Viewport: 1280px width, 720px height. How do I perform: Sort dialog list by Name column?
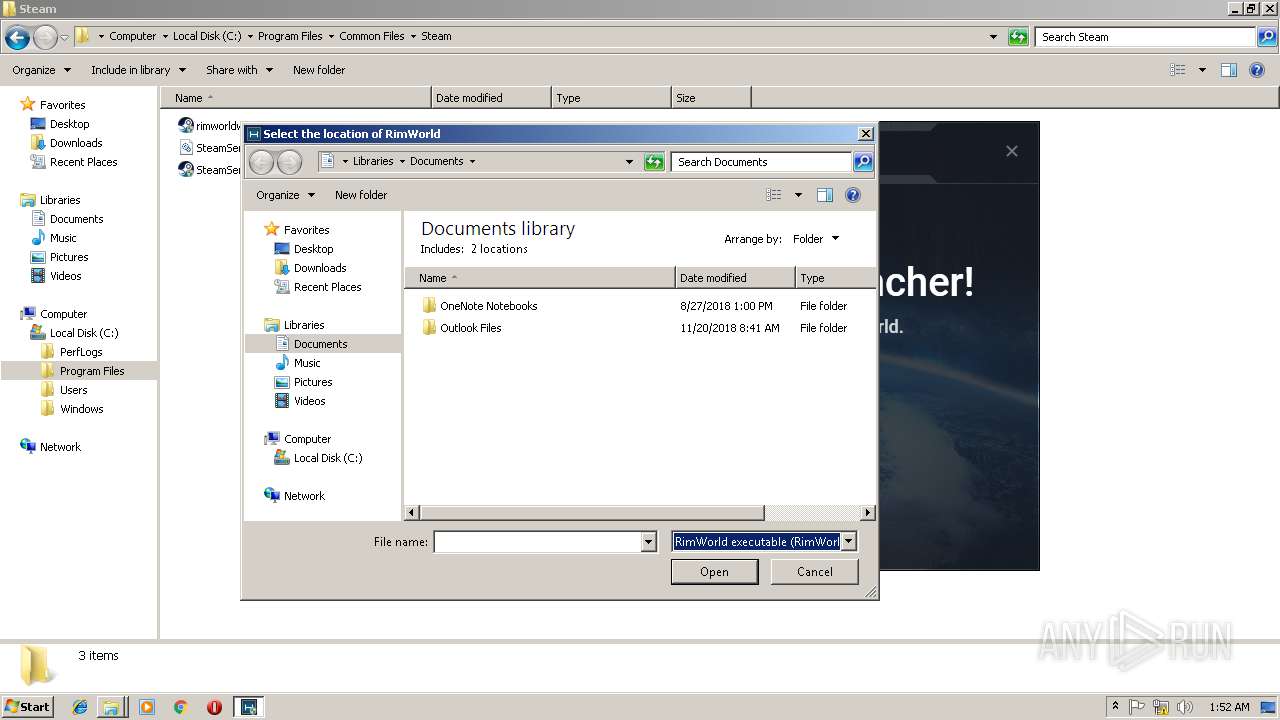coord(540,278)
